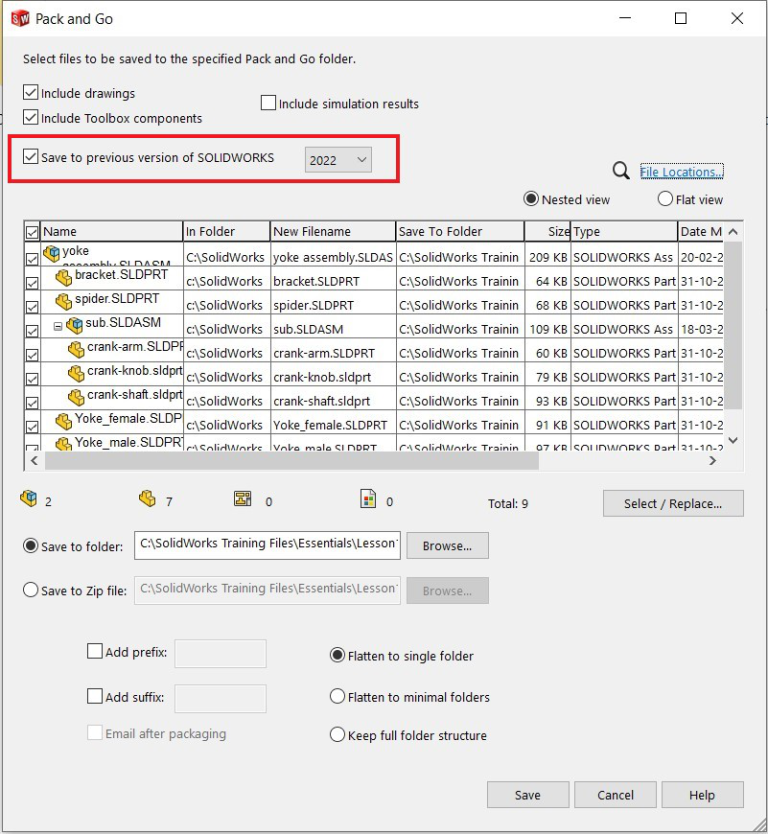
Task: Click the crank-knob part icon
Action: click(x=76, y=373)
